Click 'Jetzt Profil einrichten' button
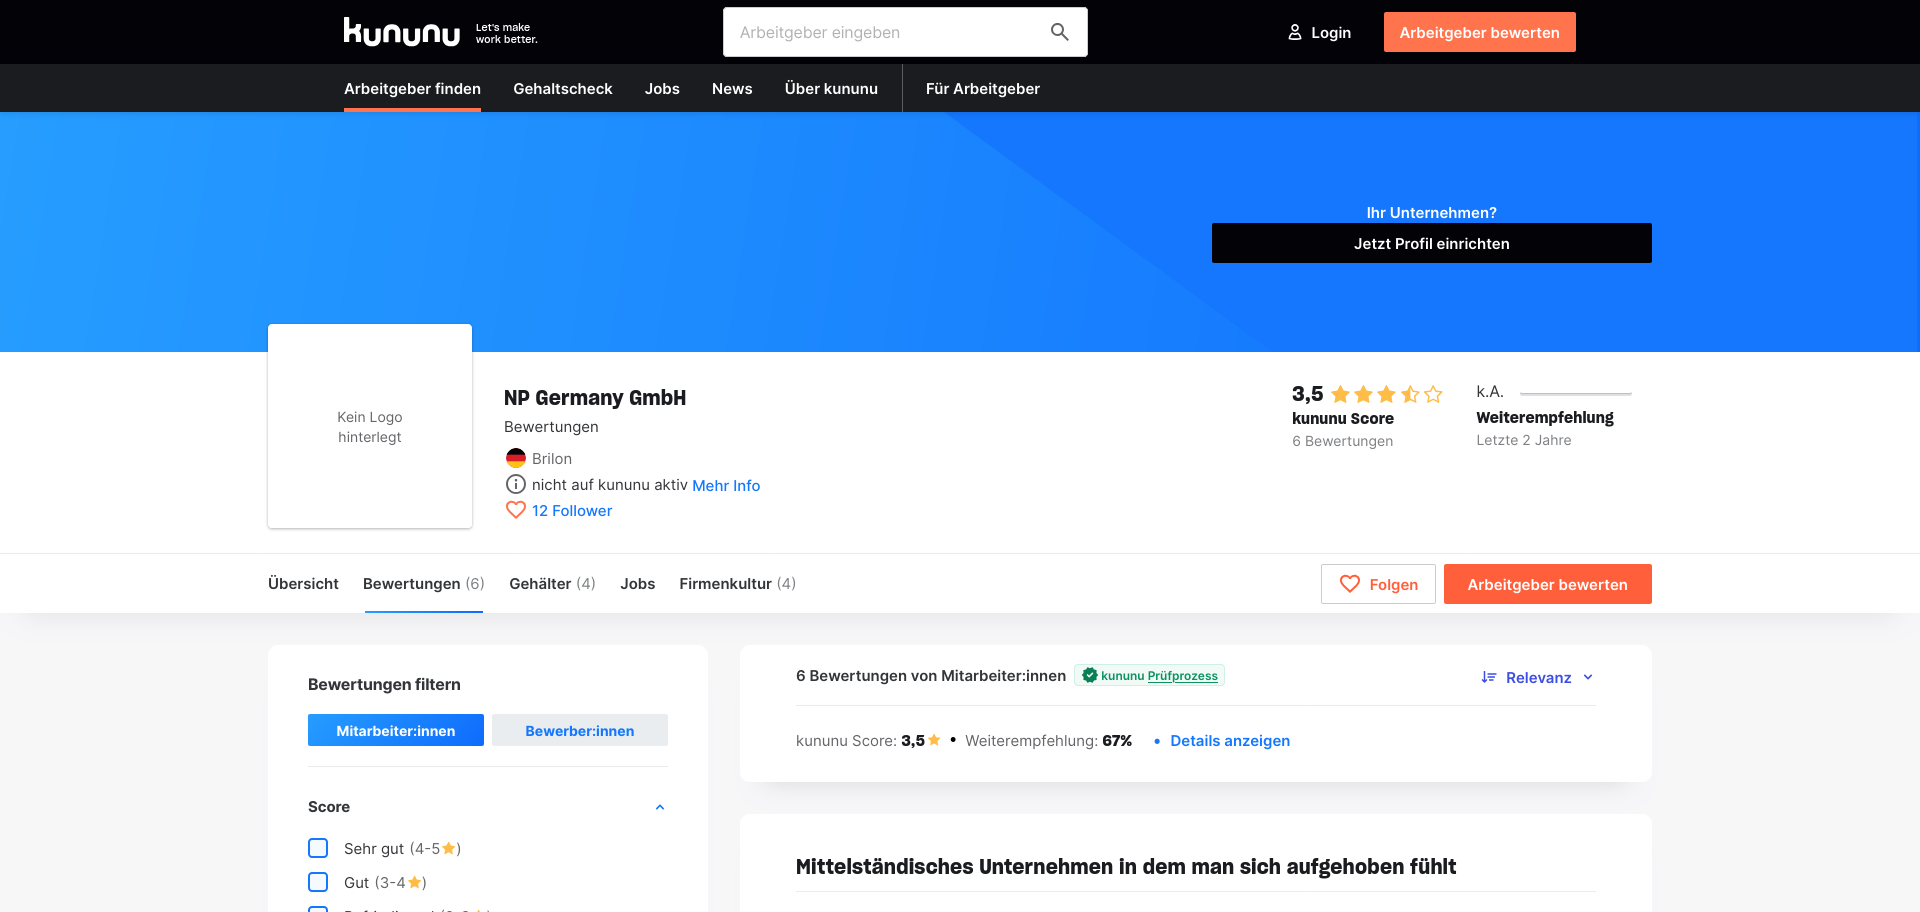The image size is (1920, 912). click(1432, 243)
